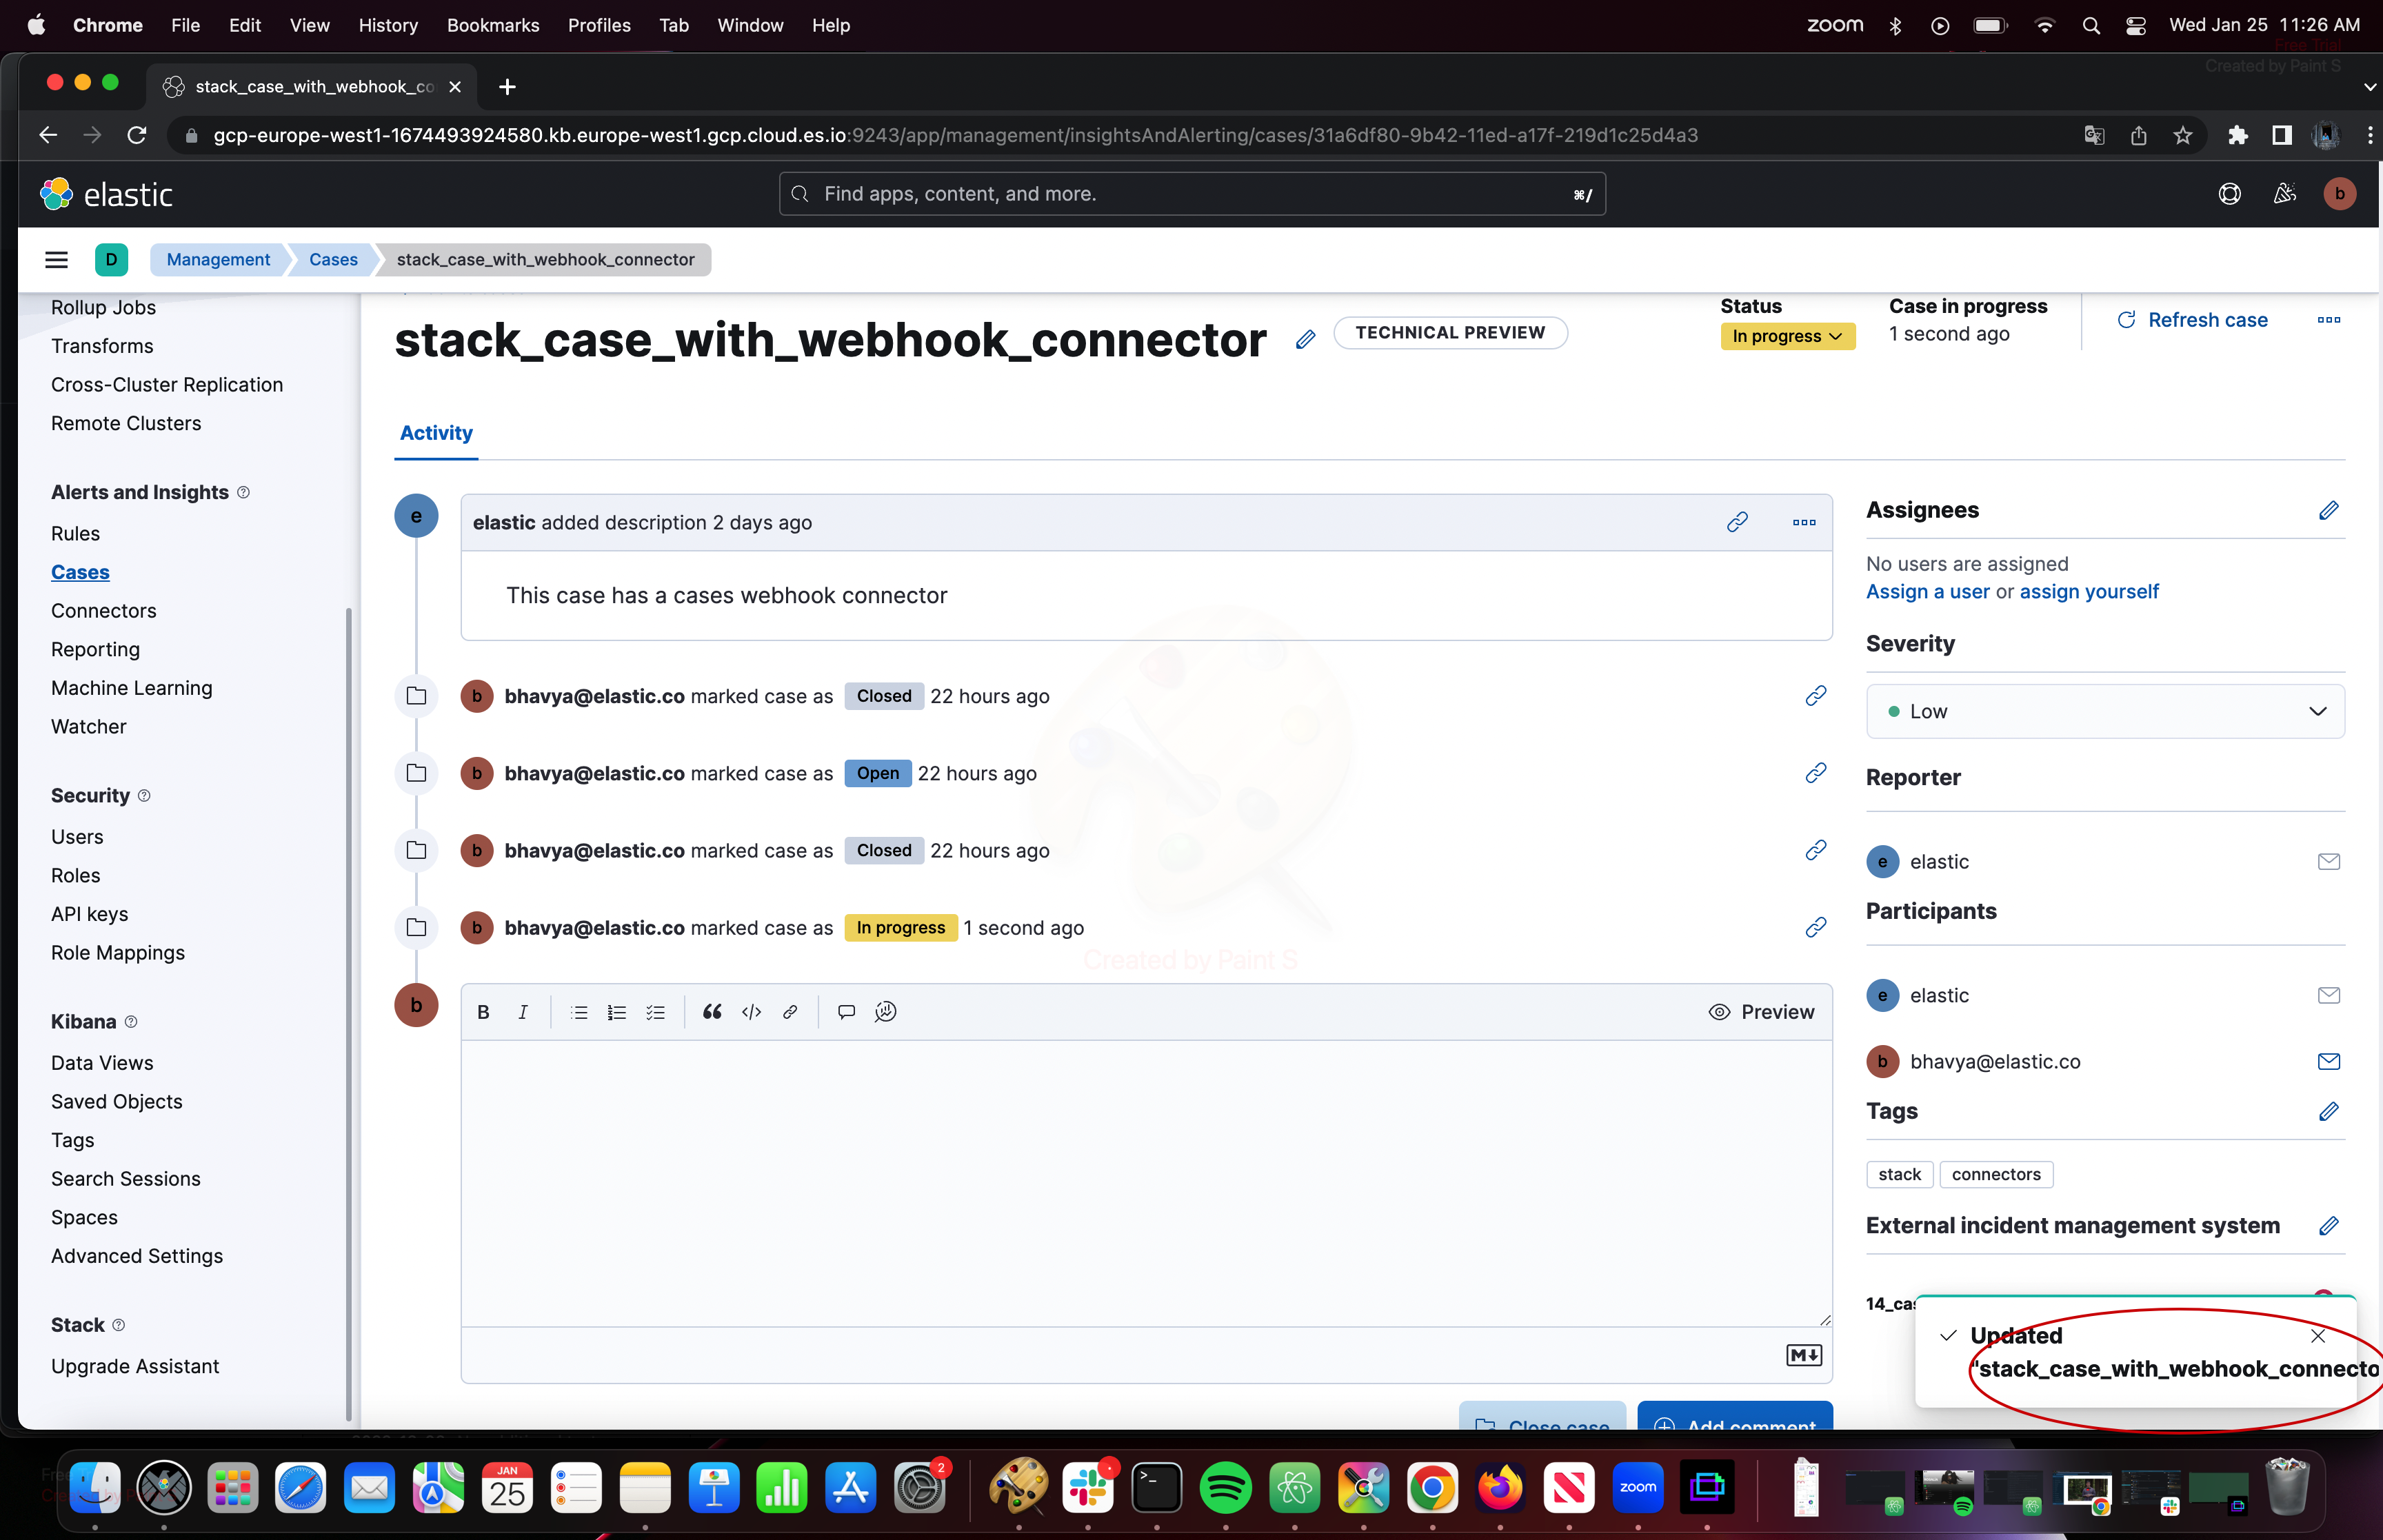Open the View menu in menu bar
Viewport: 2383px width, 1540px height.
[309, 25]
